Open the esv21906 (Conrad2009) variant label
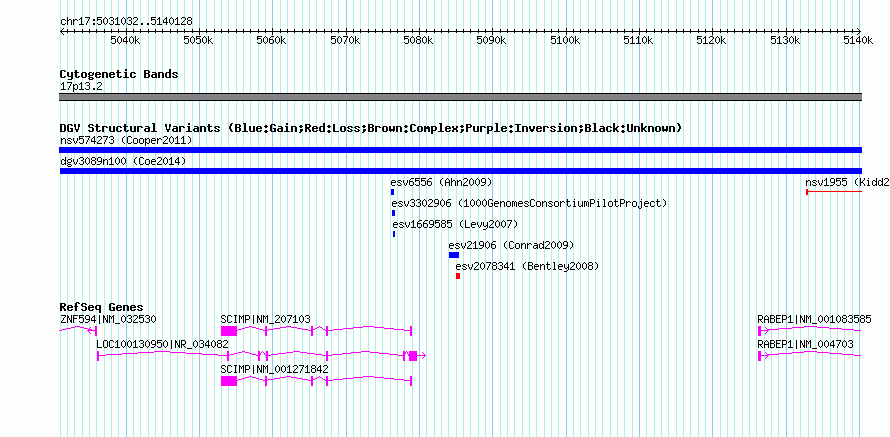The height and width of the screenshot is (437, 890). tap(511, 245)
